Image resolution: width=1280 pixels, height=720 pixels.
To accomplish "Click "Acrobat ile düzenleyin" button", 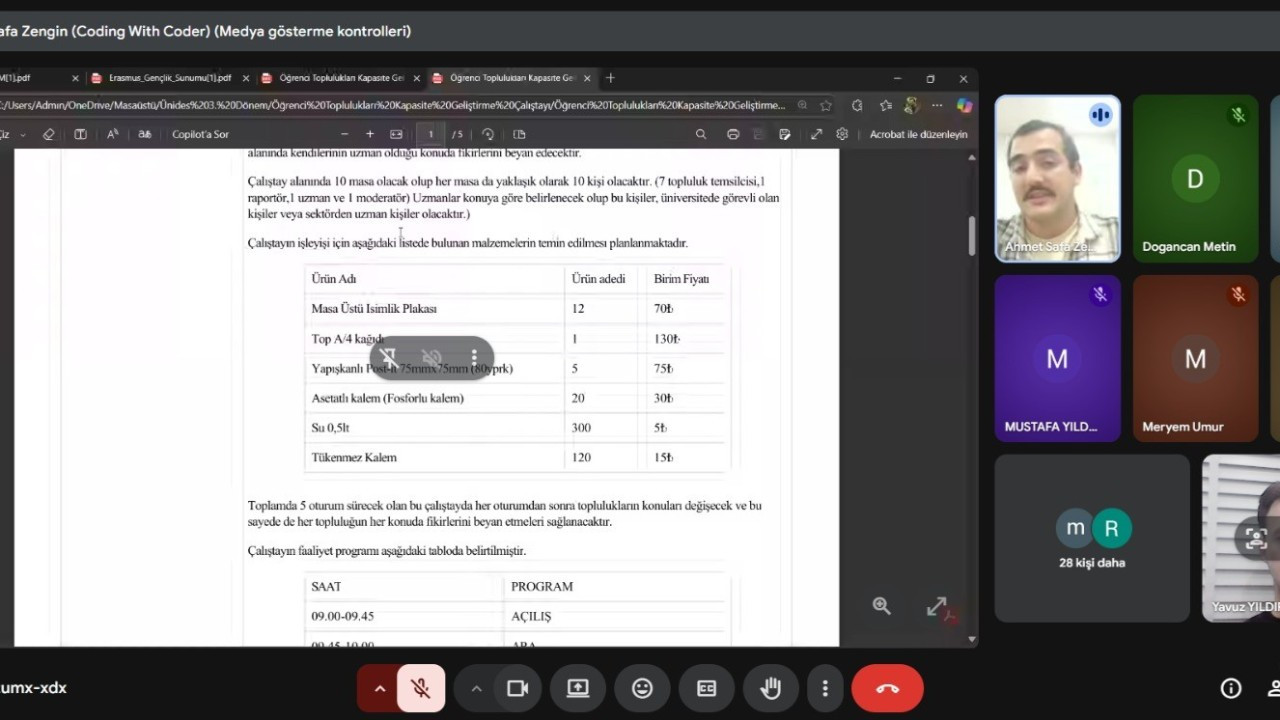I will [918, 134].
